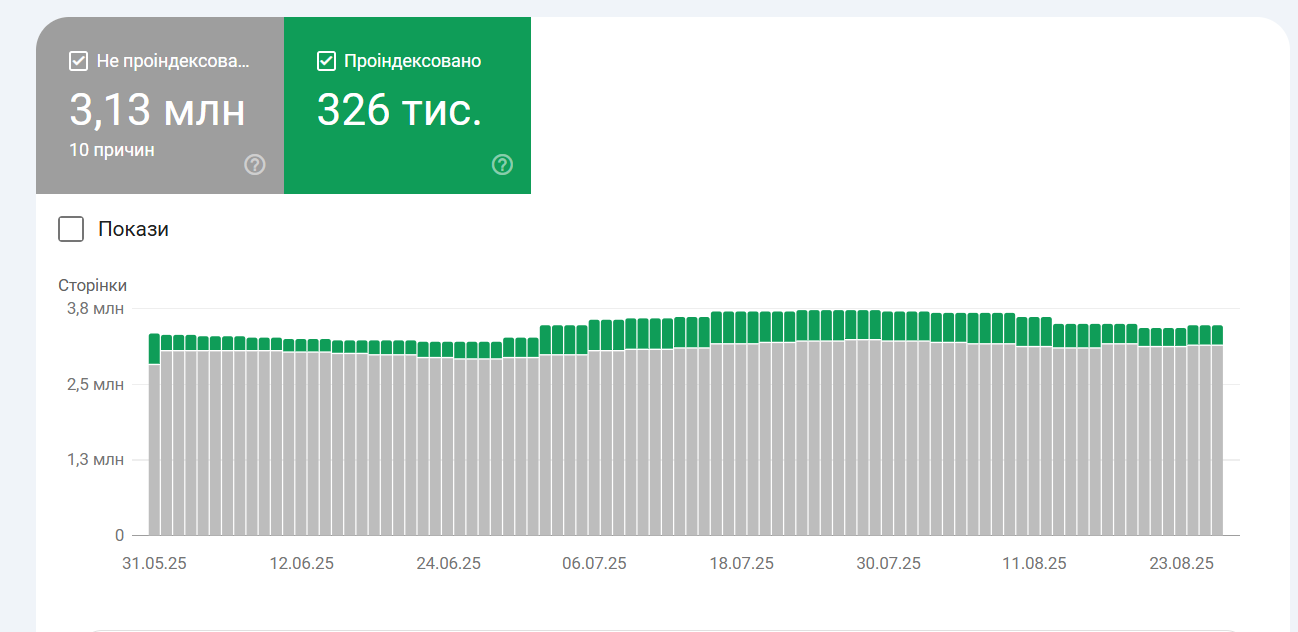Click the 23.08.25 date label
This screenshot has width=1298, height=632.
(1181, 563)
